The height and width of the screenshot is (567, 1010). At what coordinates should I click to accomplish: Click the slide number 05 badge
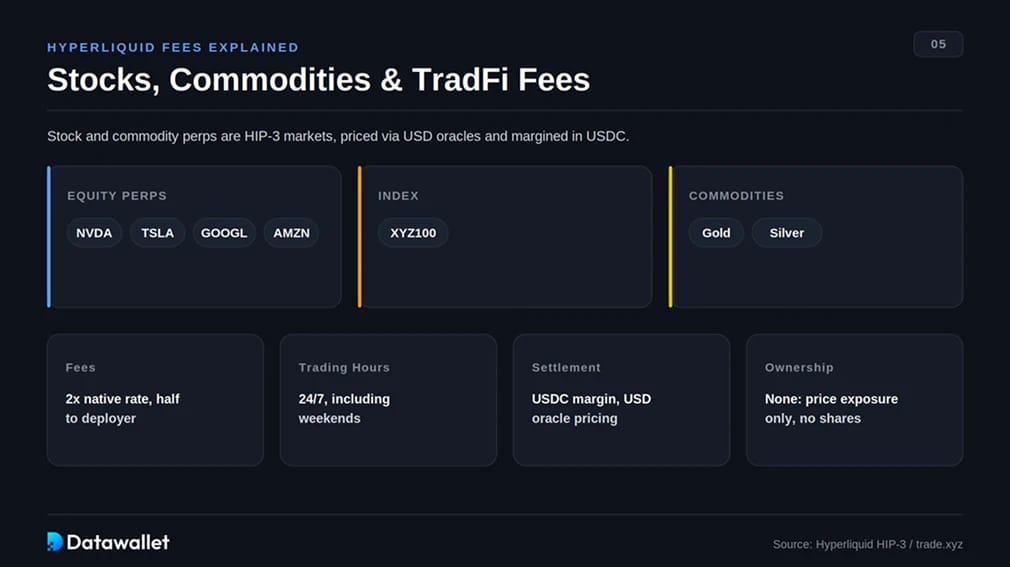pos(939,44)
